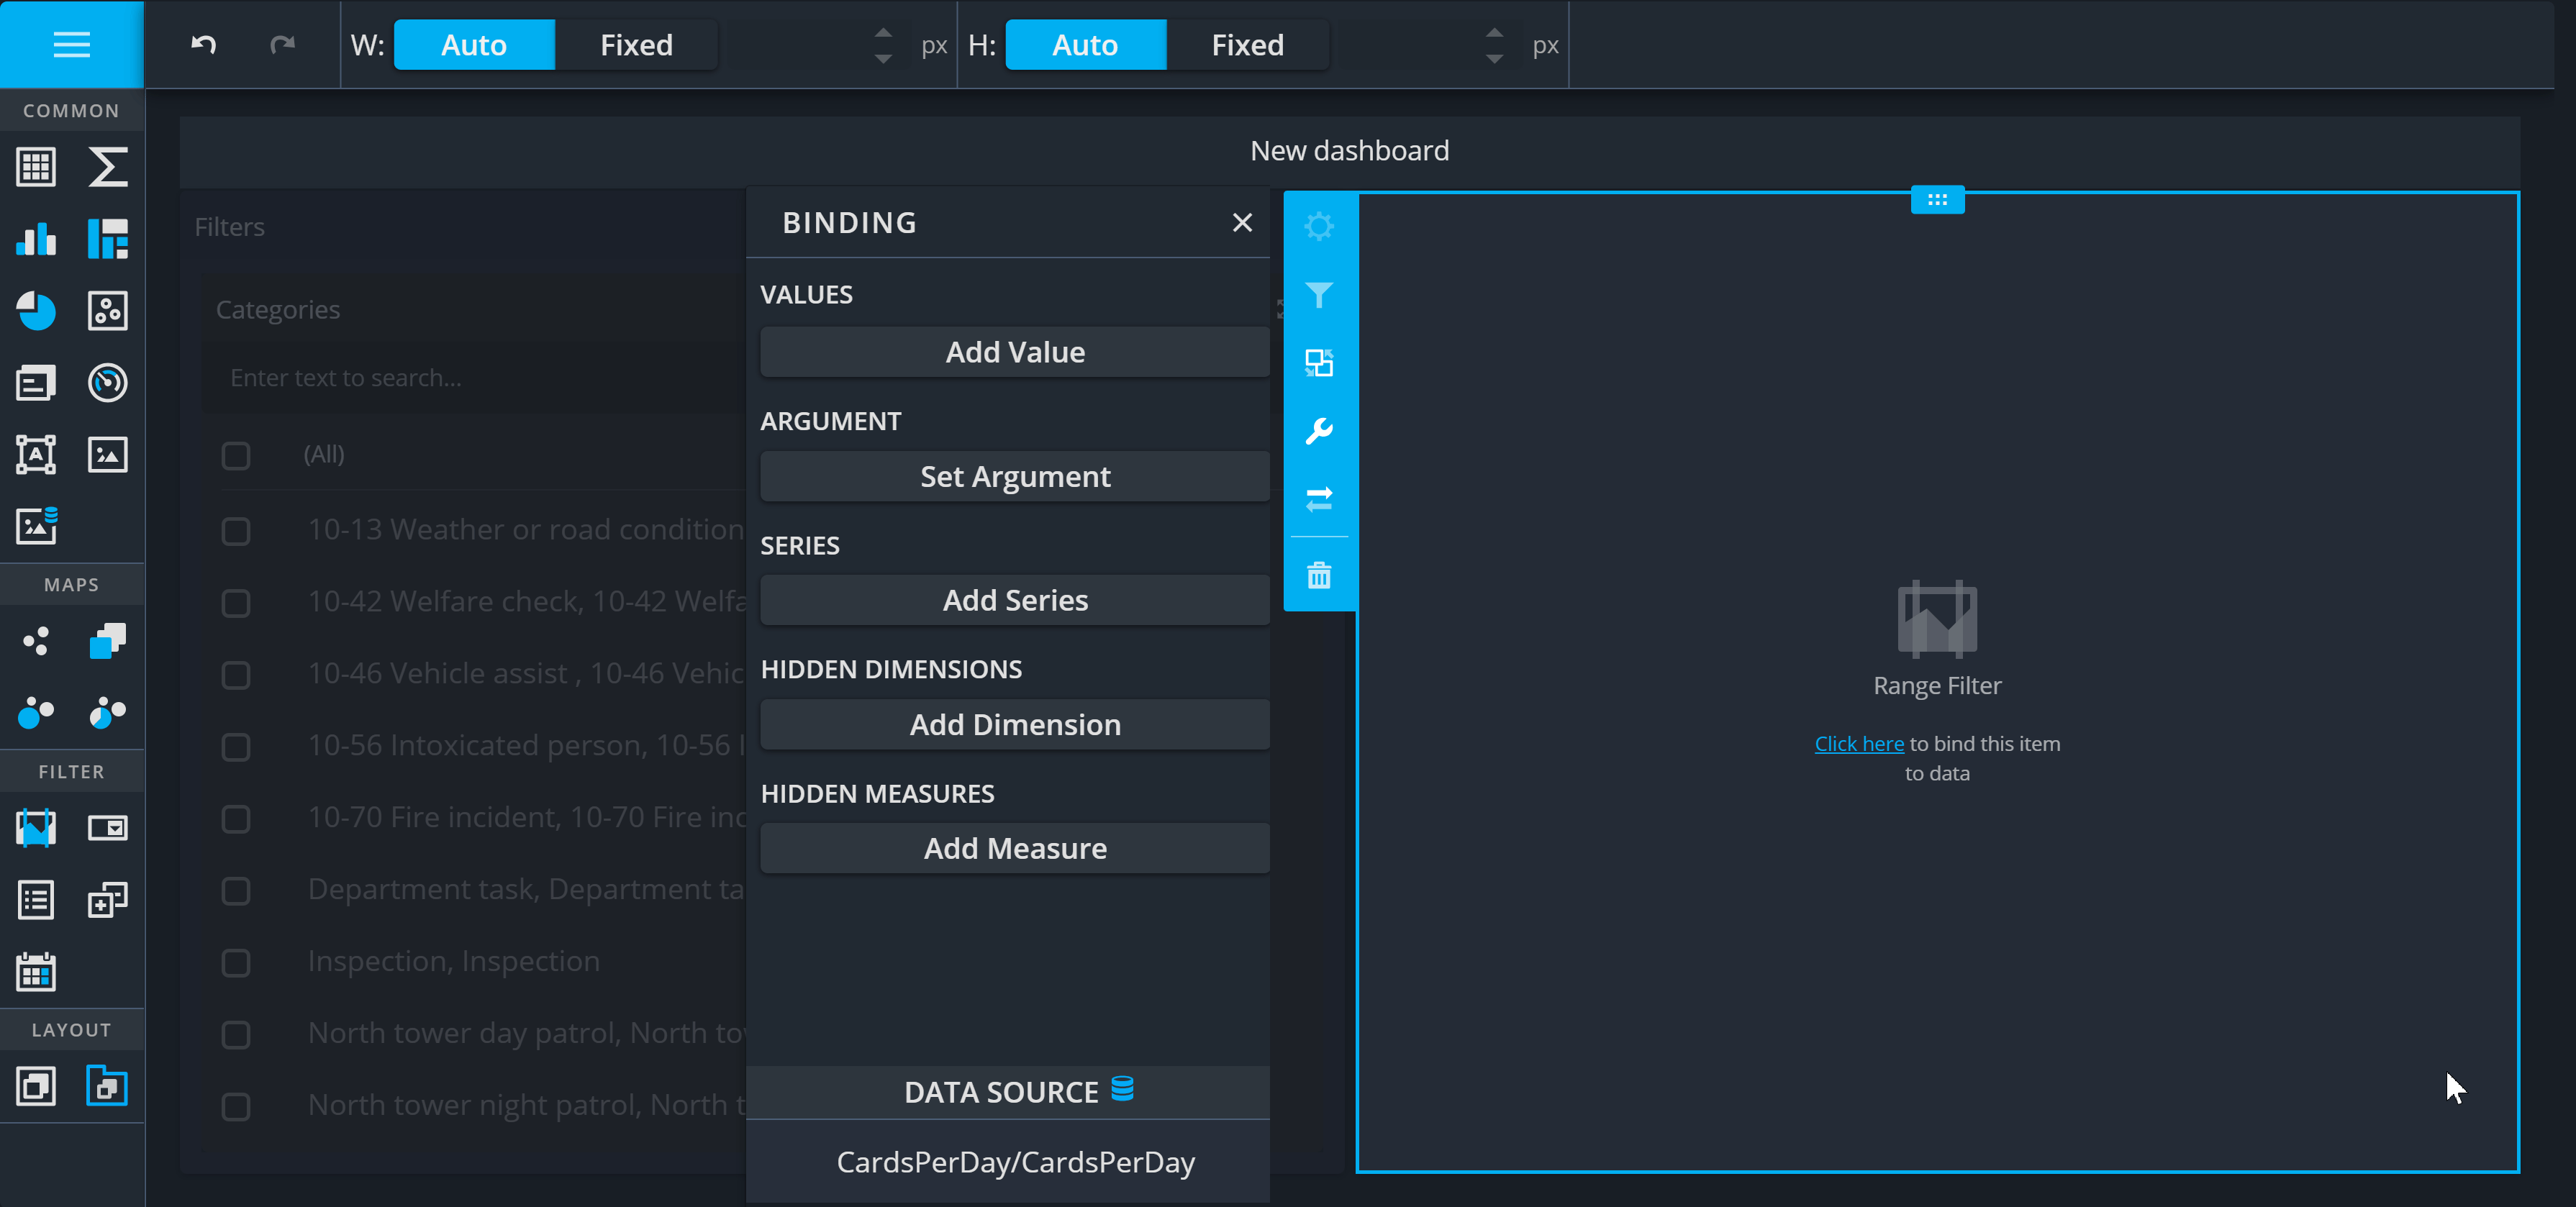This screenshot has height=1207, width=2576.
Task: Increase height with the up arrow
Action: [x=1494, y=32]
